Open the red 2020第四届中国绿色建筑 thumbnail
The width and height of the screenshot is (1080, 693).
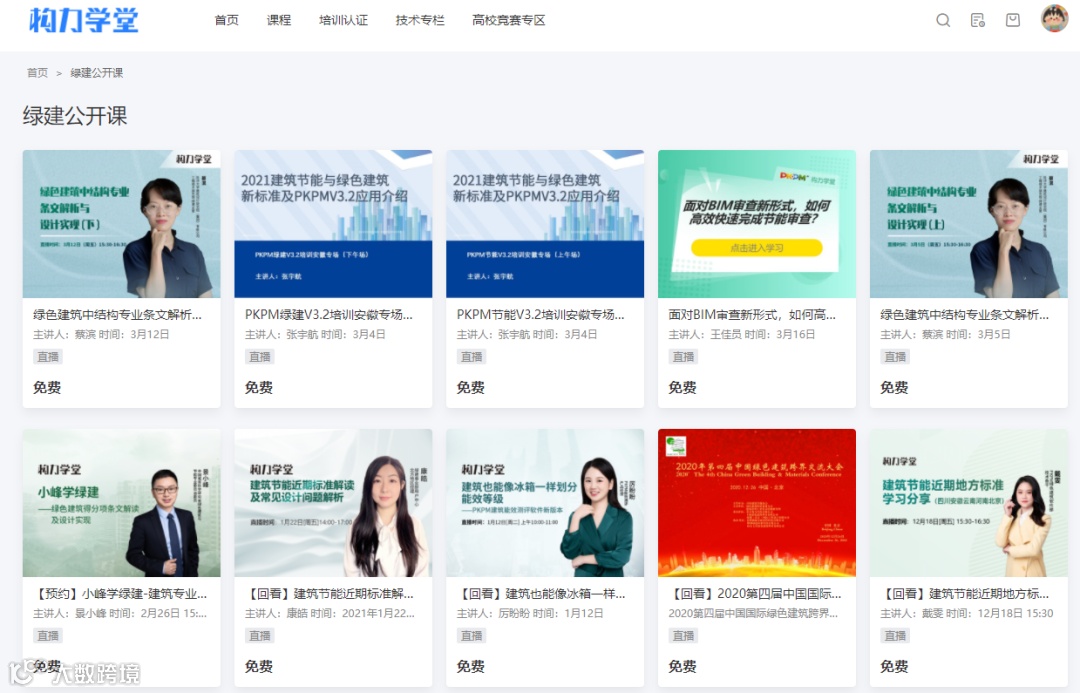tap(757, 503)
